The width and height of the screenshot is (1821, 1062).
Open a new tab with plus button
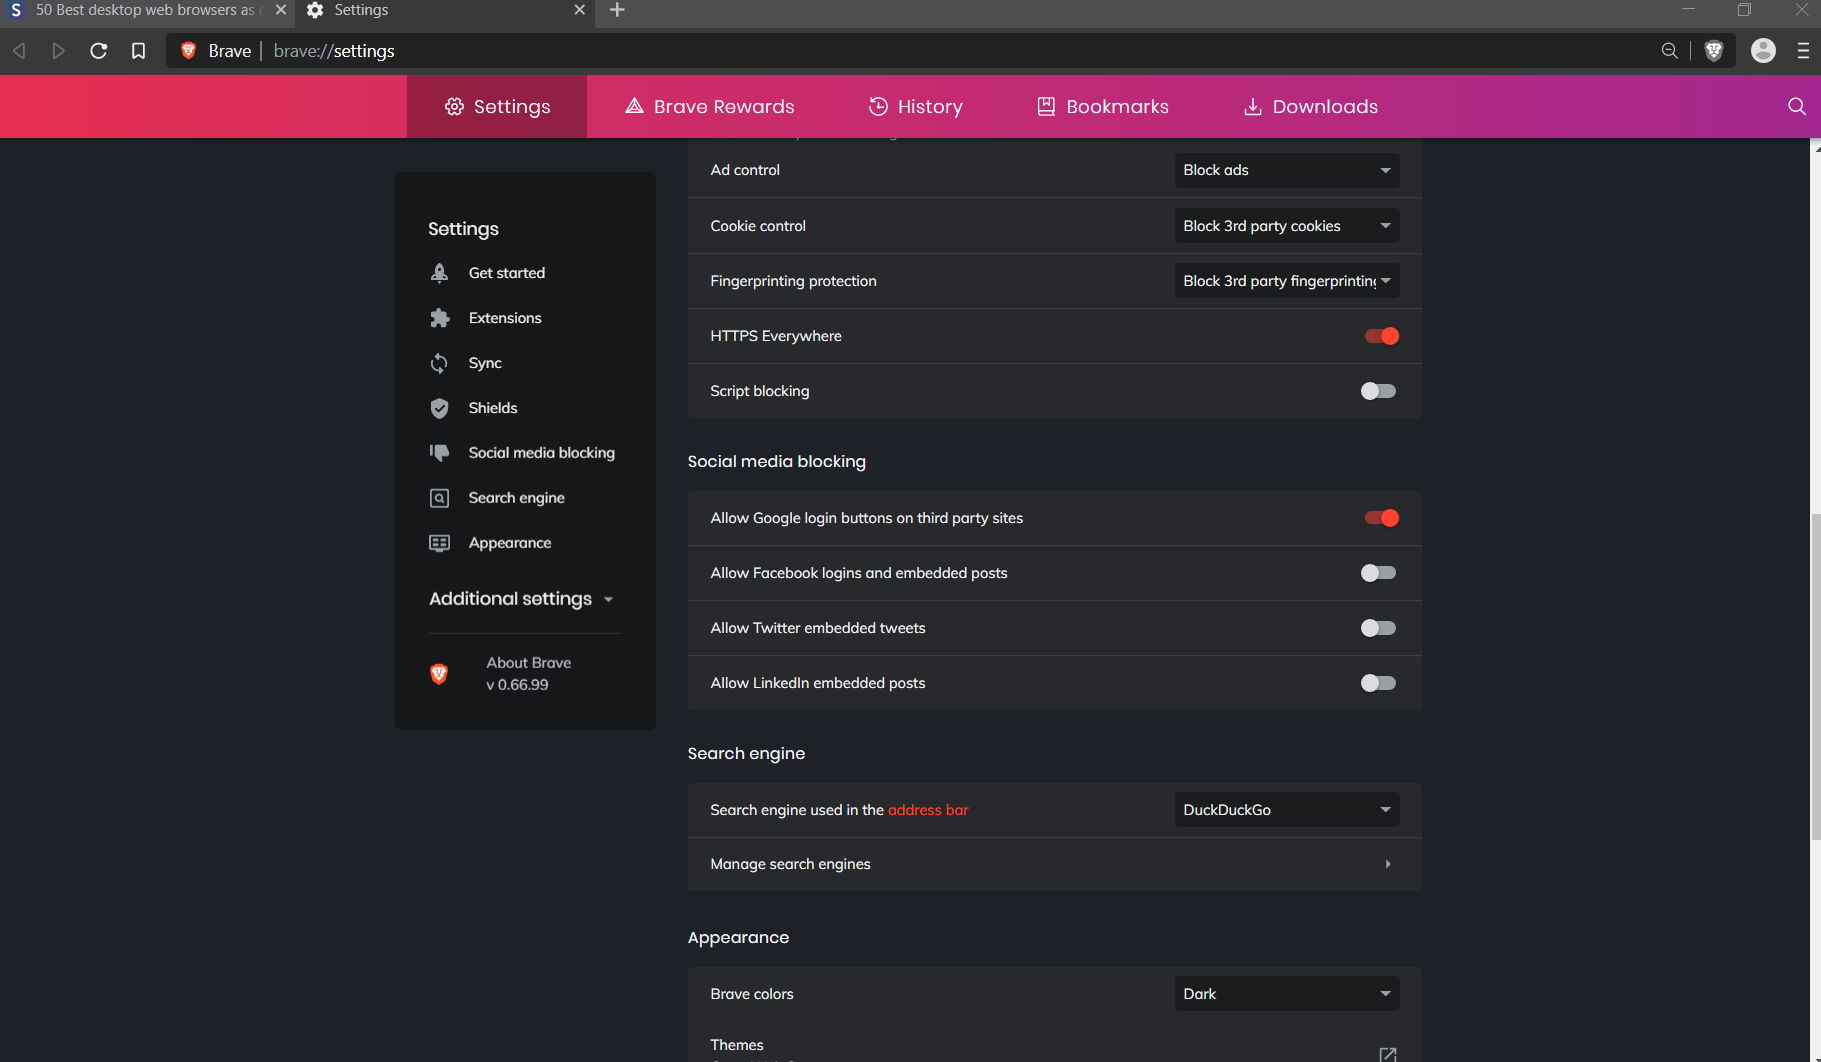[x=617, y=10]
